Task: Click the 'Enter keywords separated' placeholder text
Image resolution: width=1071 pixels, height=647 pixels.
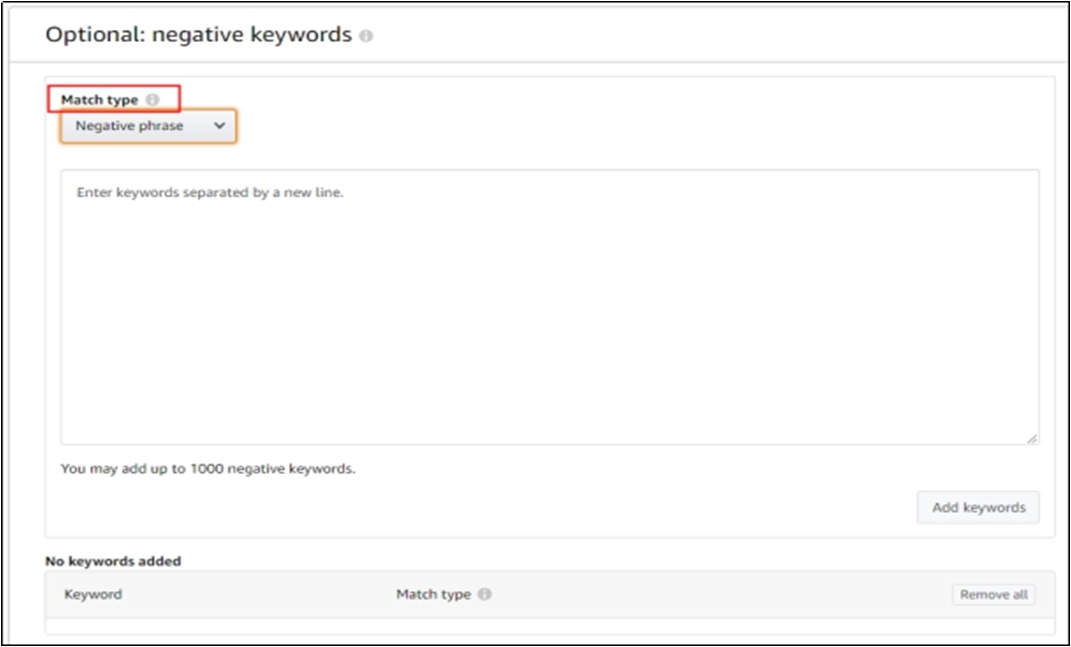Action: point(210,193)
